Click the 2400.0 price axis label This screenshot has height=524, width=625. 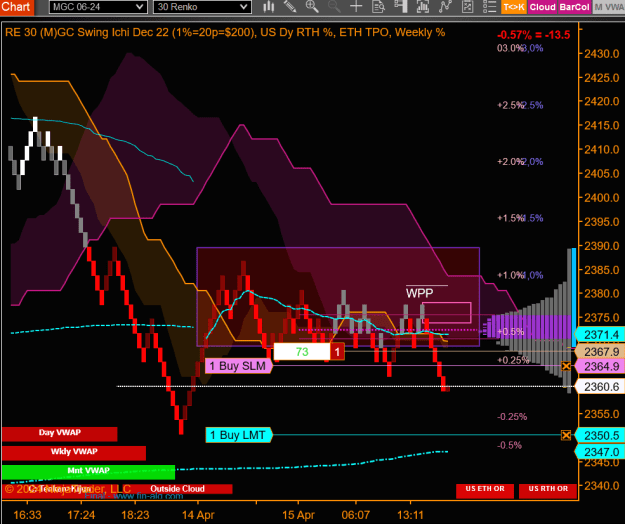click(x=601, y=198)
